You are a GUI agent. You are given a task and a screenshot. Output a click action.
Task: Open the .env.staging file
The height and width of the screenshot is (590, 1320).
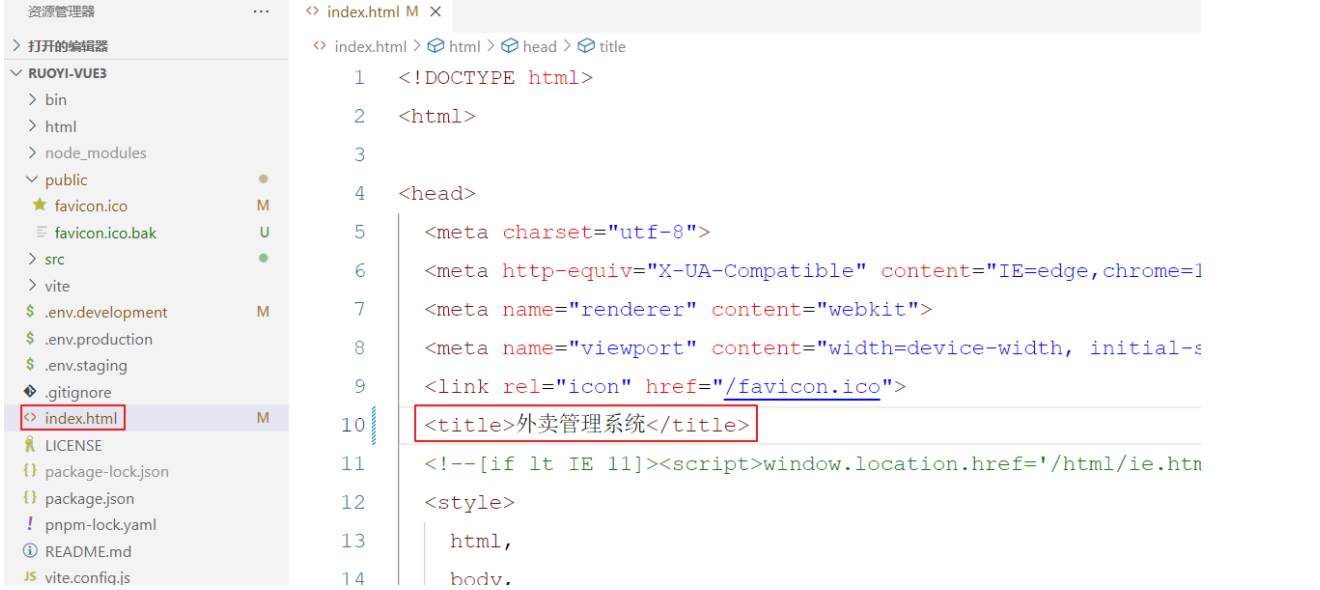tap(86, 365)
